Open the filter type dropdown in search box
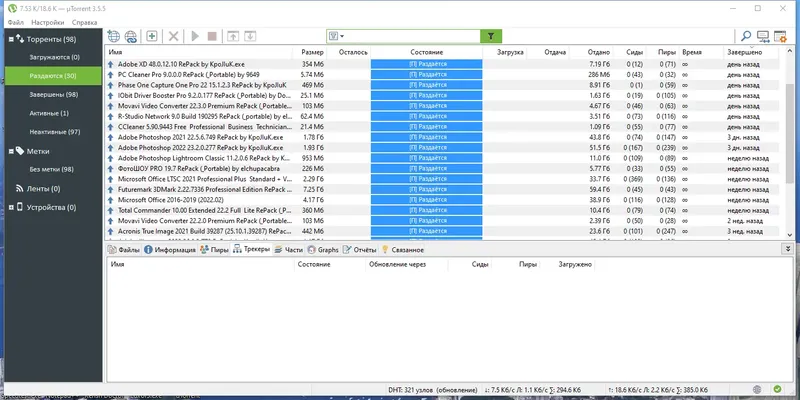The width and height of the screenshot is (800, 400). (x=337, y=36)
